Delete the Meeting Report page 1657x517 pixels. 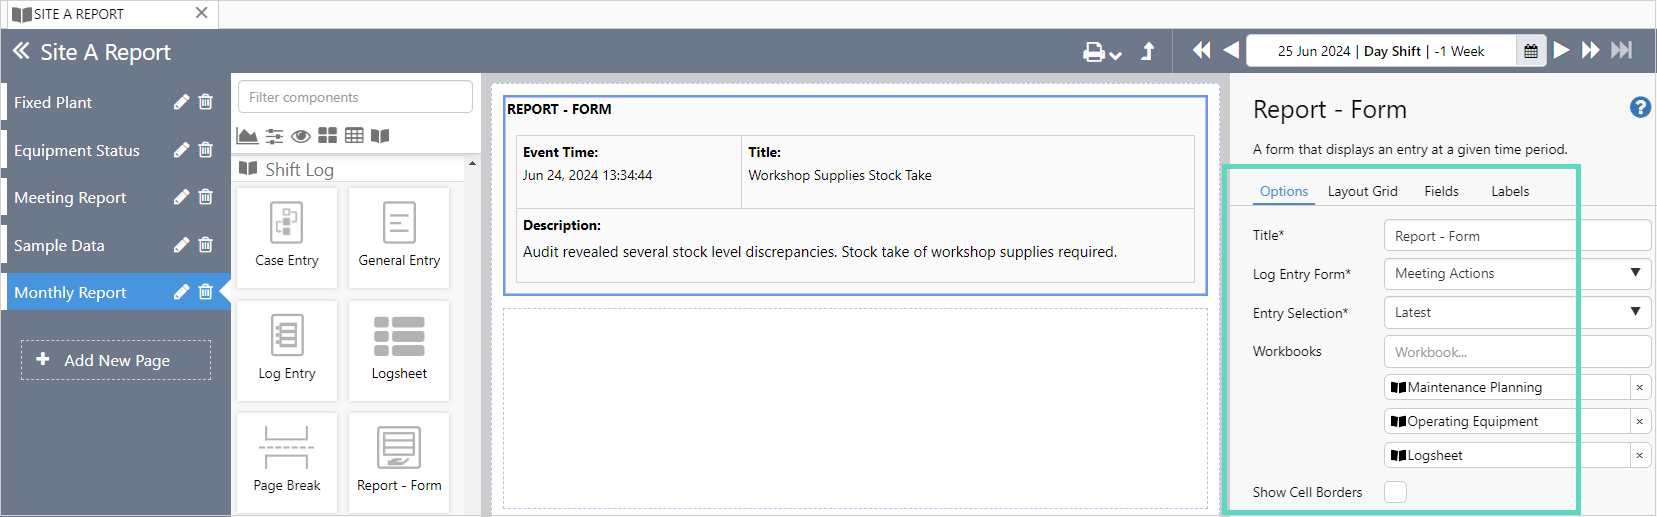pyautogui.click(x=206, y=197)
